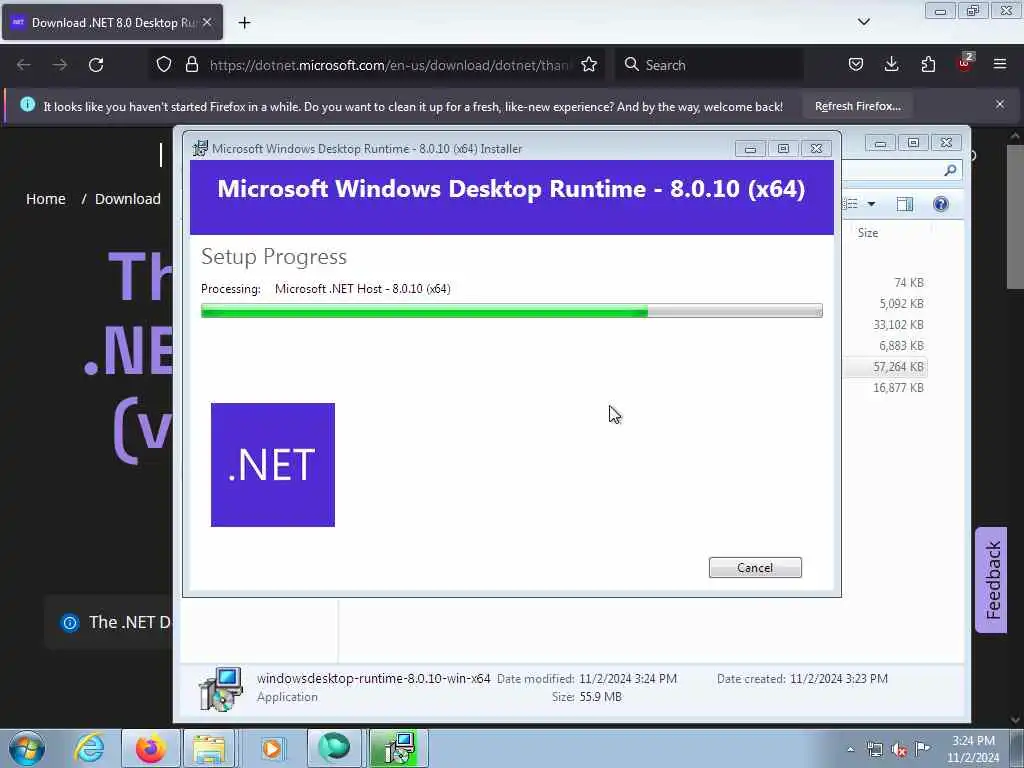
Task: Open the Firefox hamburger application menu
Action: point(1000,64)
